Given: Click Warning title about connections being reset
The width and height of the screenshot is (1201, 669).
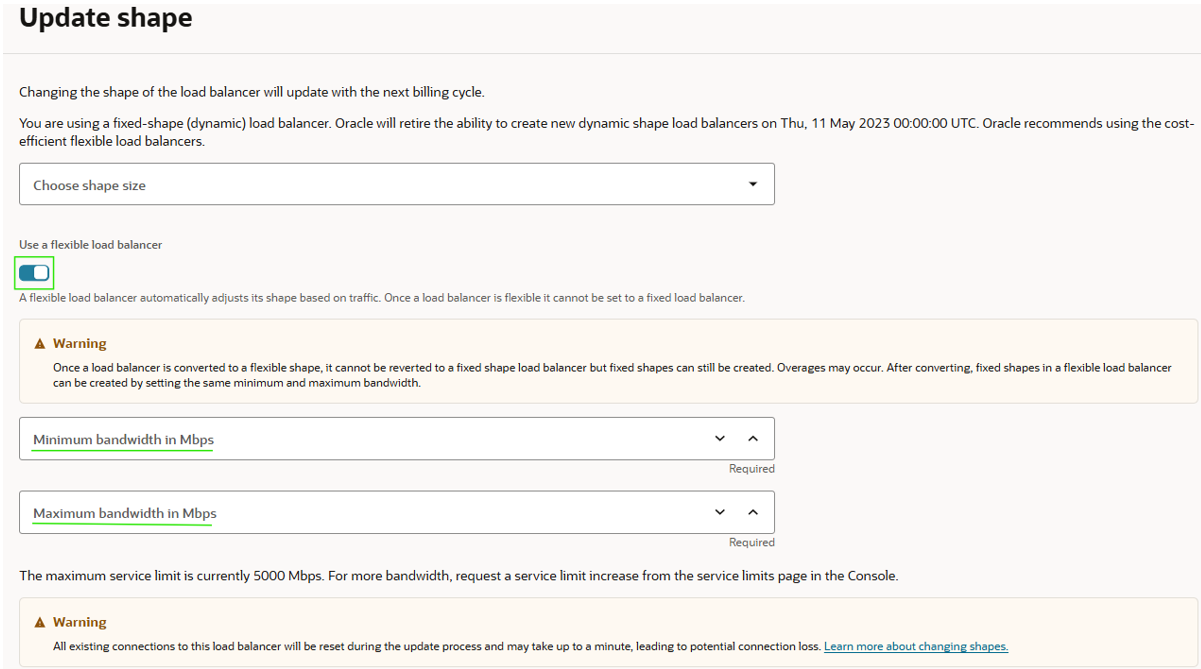Looking at the screenshot, I should [79, 623].
